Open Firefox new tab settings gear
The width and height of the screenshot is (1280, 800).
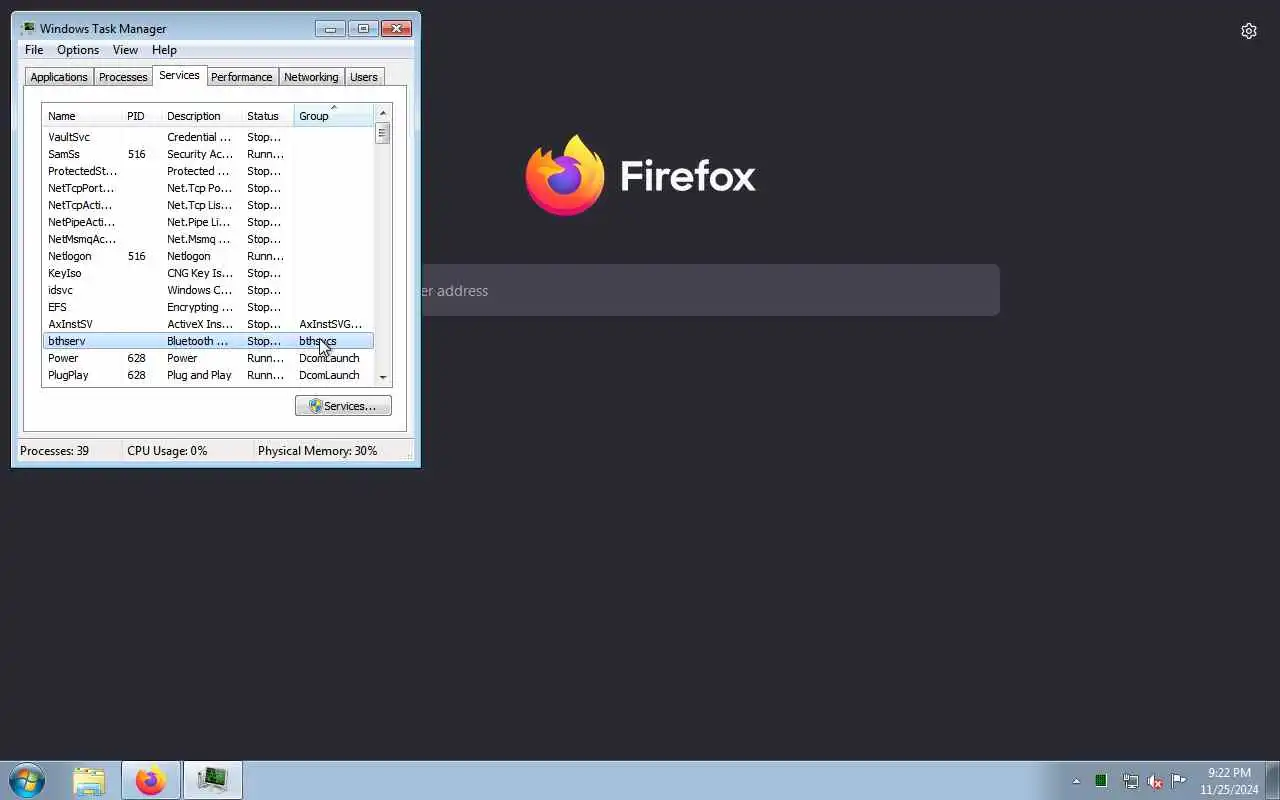click(1249, 31)
